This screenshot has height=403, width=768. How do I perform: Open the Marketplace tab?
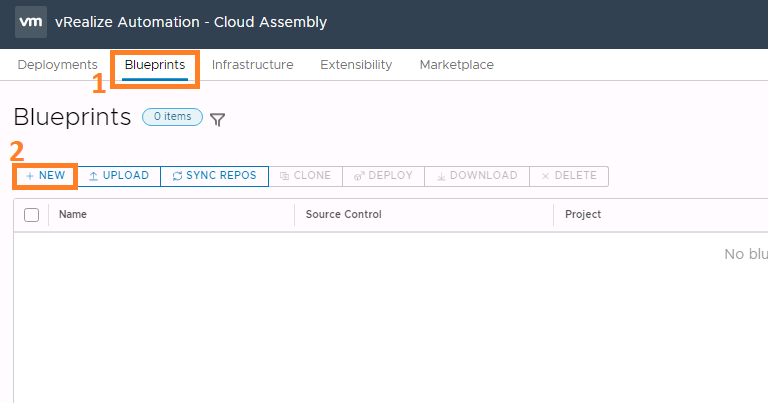click(x=456, y=65)
